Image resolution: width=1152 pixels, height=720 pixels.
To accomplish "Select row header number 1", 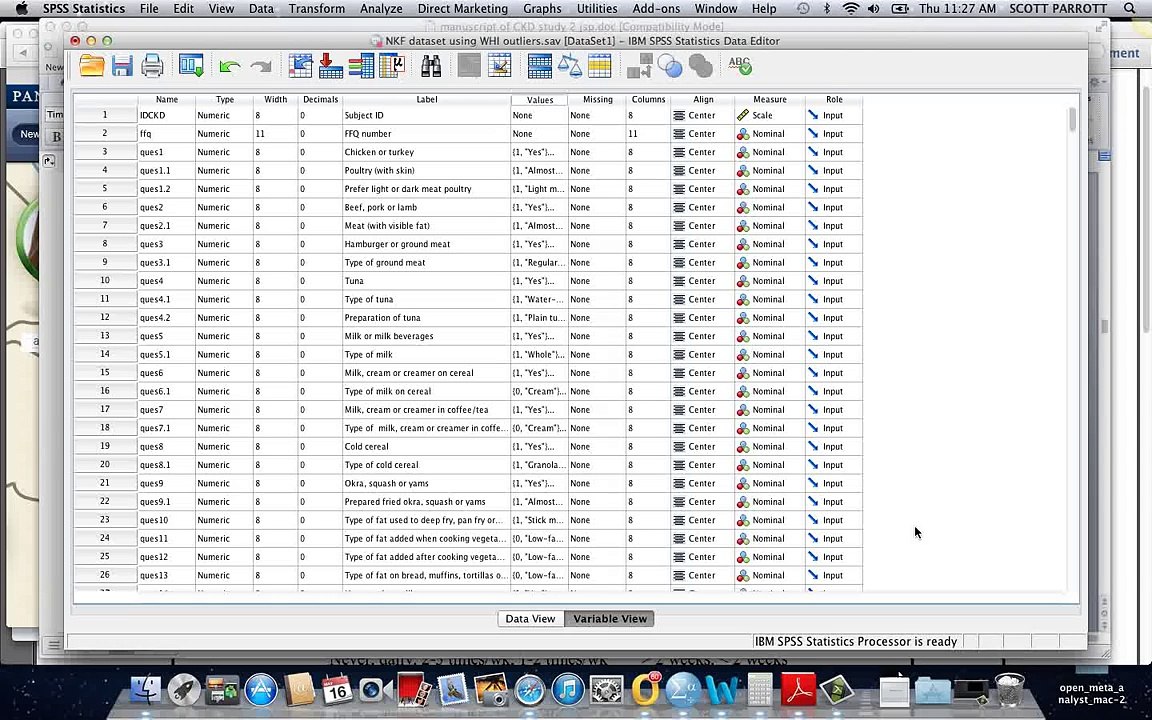I will [x=105, y=115].
